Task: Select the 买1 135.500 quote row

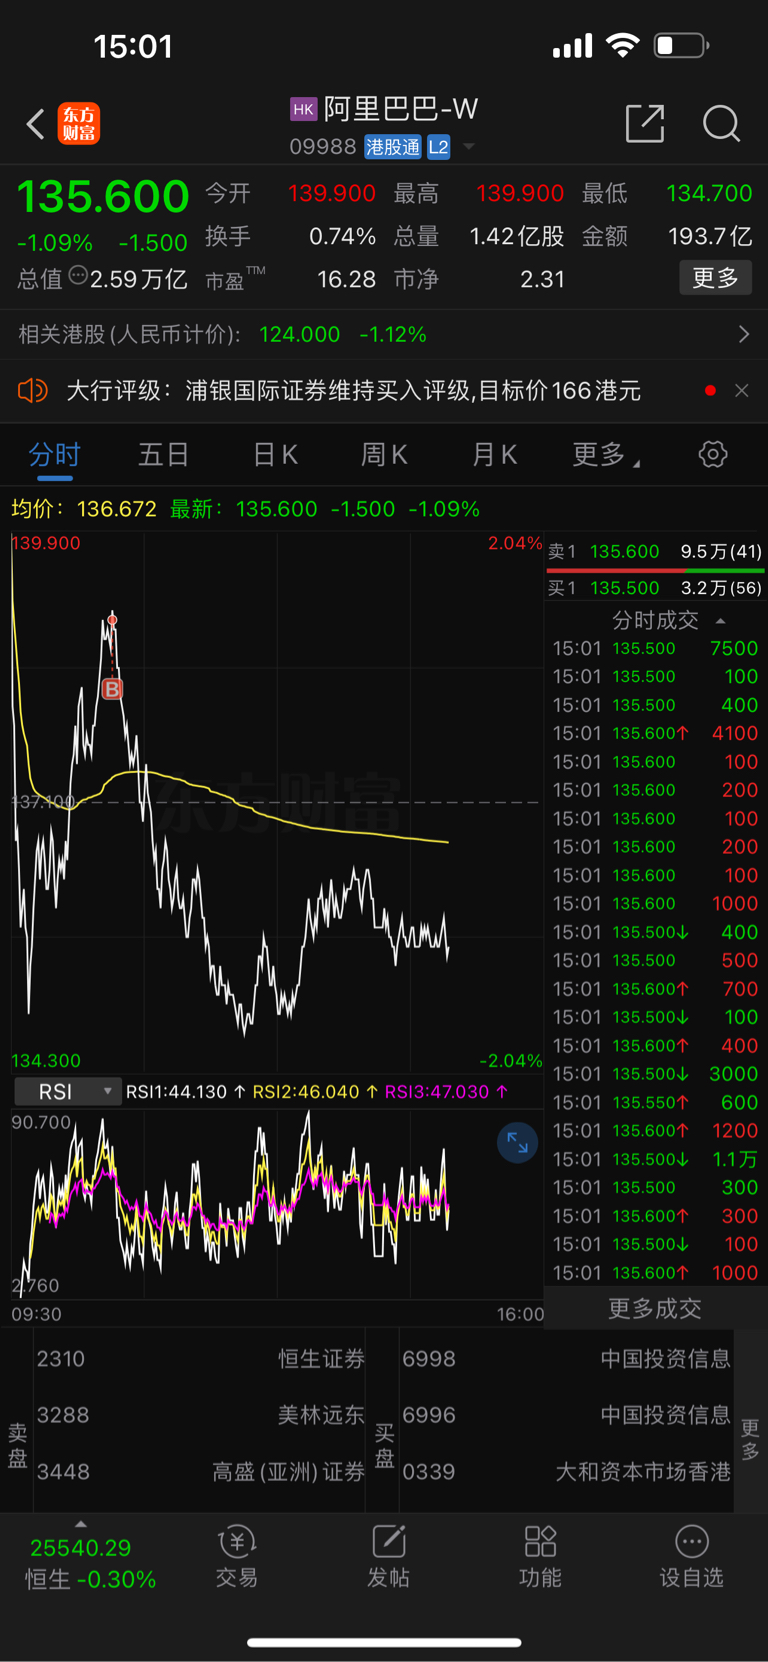Action: [x=655, y=588]
